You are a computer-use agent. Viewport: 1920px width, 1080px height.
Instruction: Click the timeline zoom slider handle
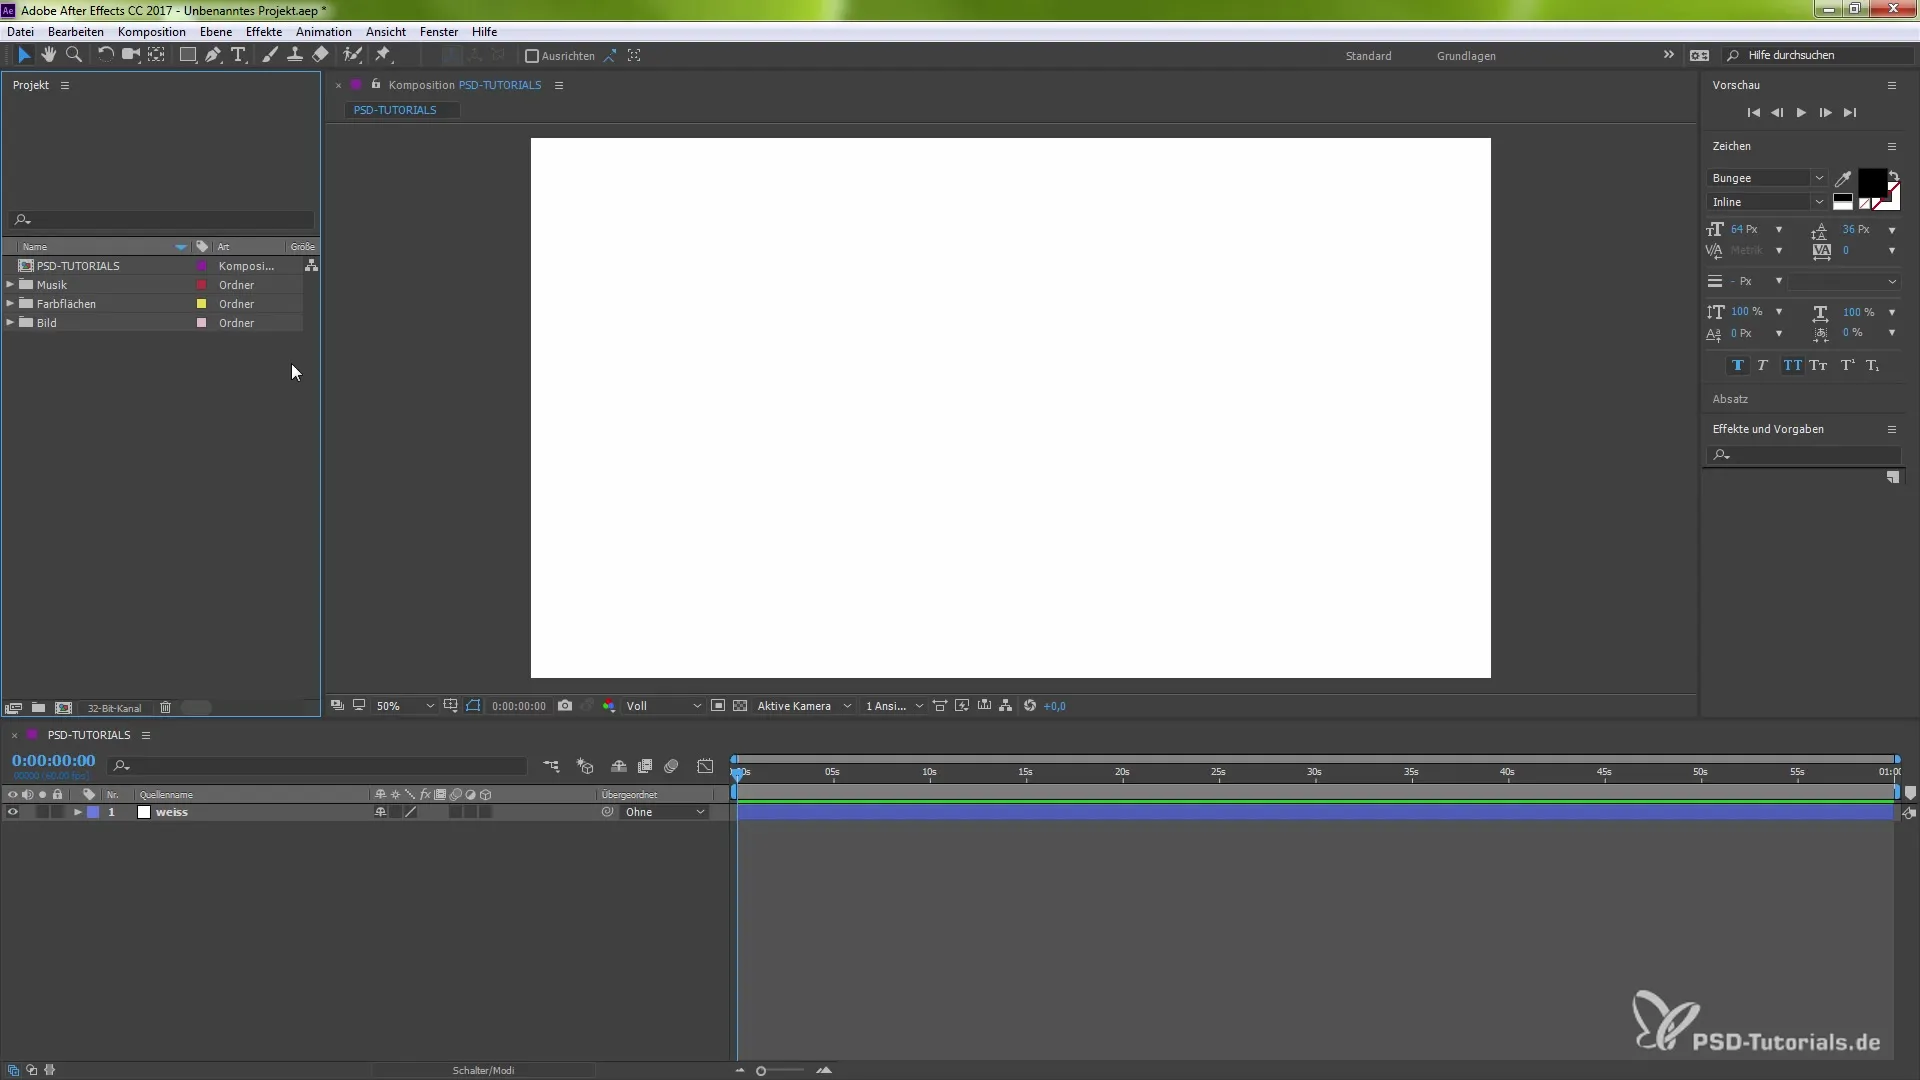761,1071
